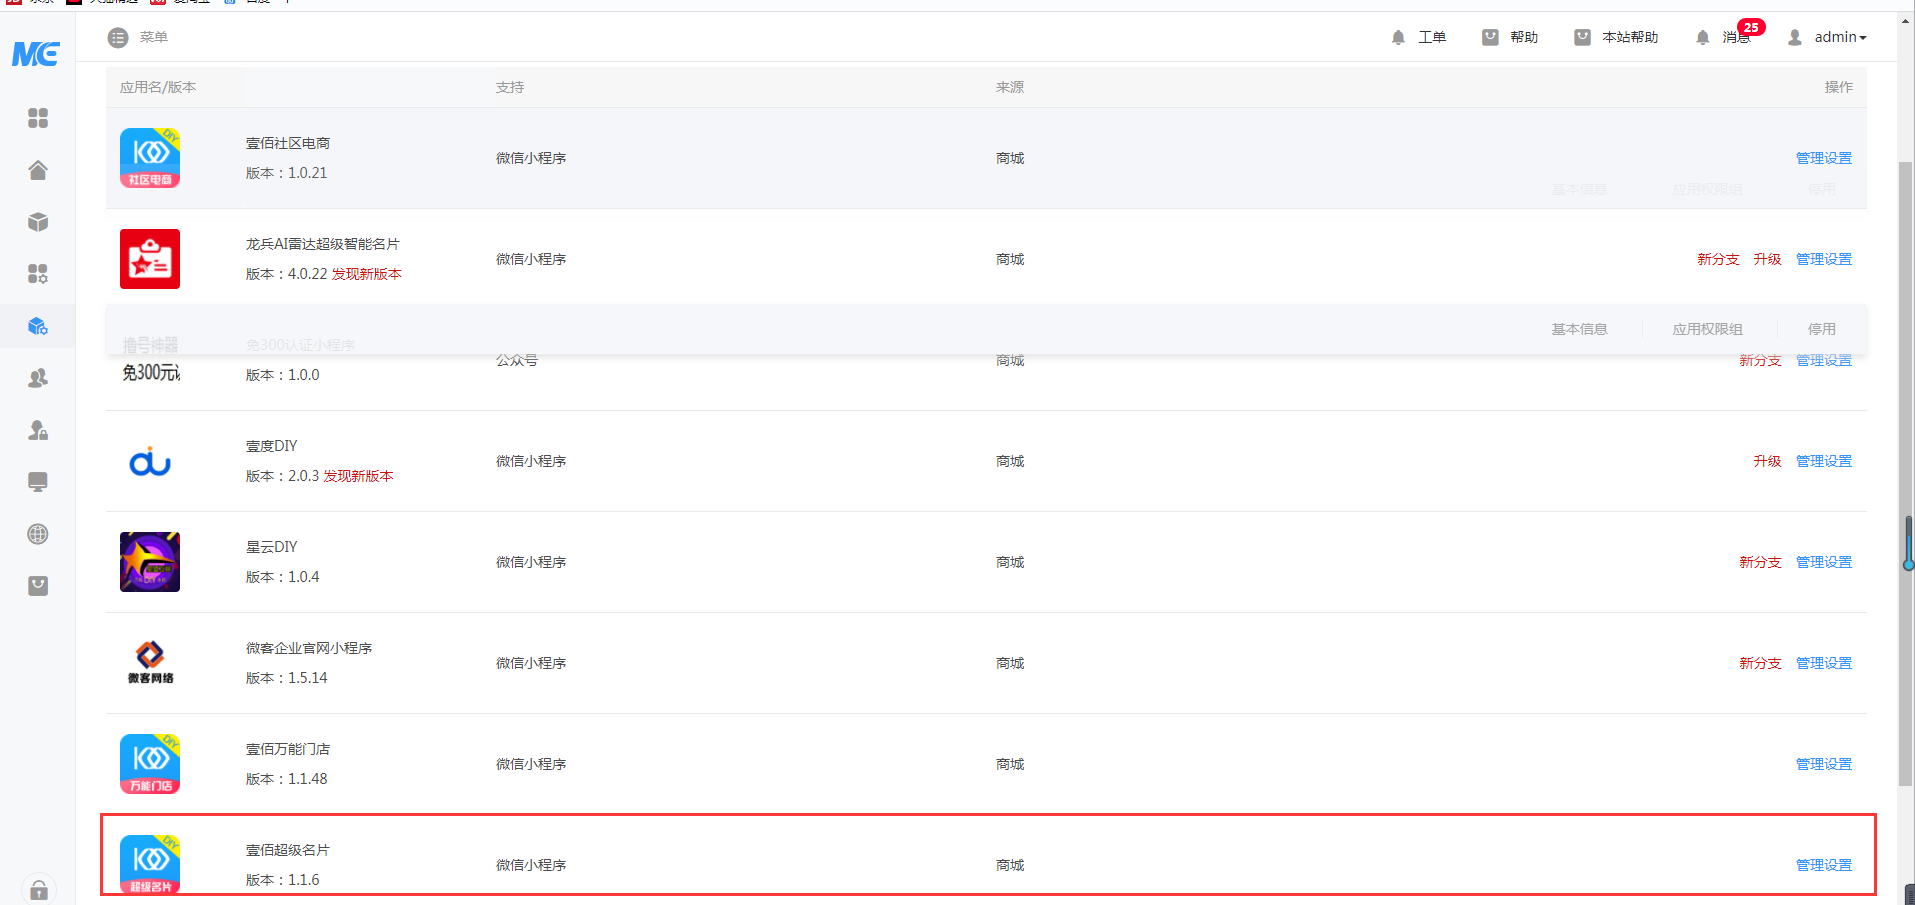Toggle the 菜单 menu icon
The image size is (1915, 905).
[118, 38]
